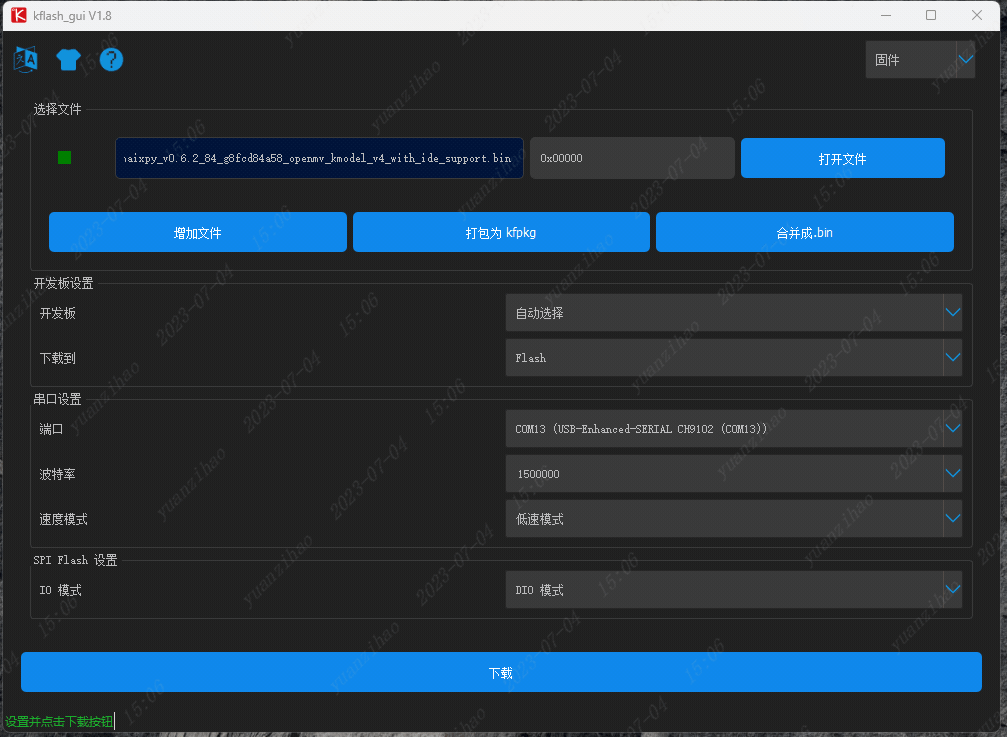Click the language translate icon

pyautogui.click(x=26, y=60)
